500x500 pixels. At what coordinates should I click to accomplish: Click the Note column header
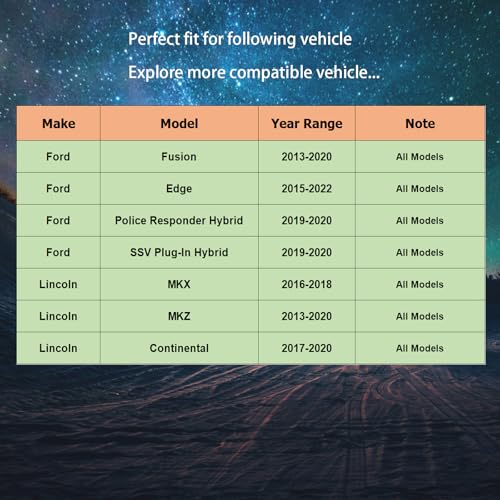tap(420, 123)
